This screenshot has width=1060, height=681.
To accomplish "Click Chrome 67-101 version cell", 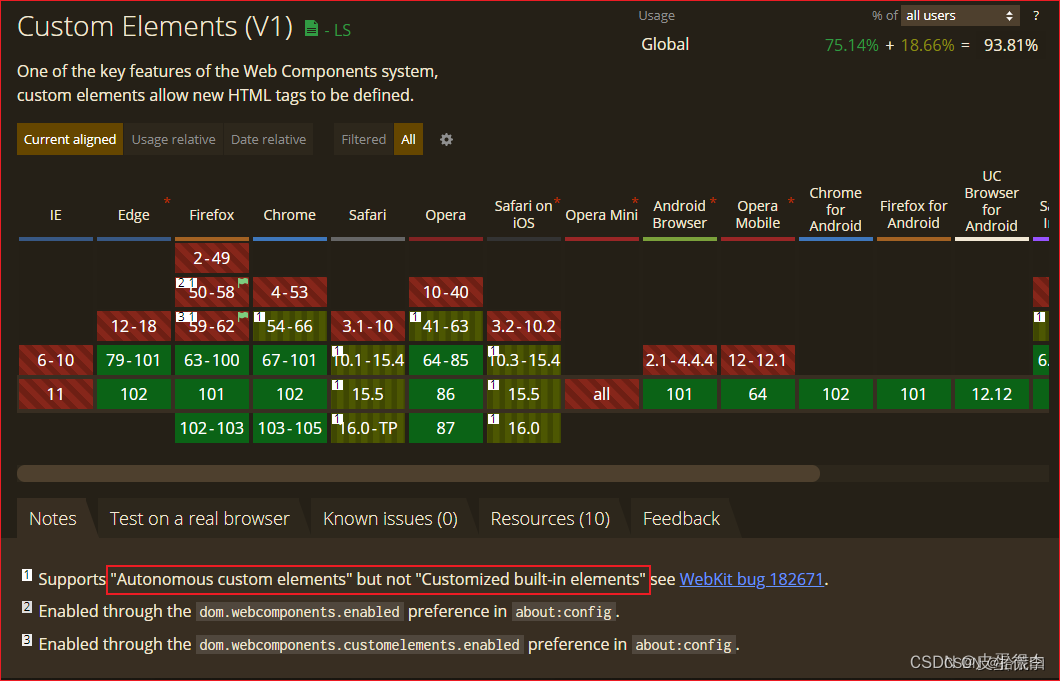I will click(x=289, y=360).
